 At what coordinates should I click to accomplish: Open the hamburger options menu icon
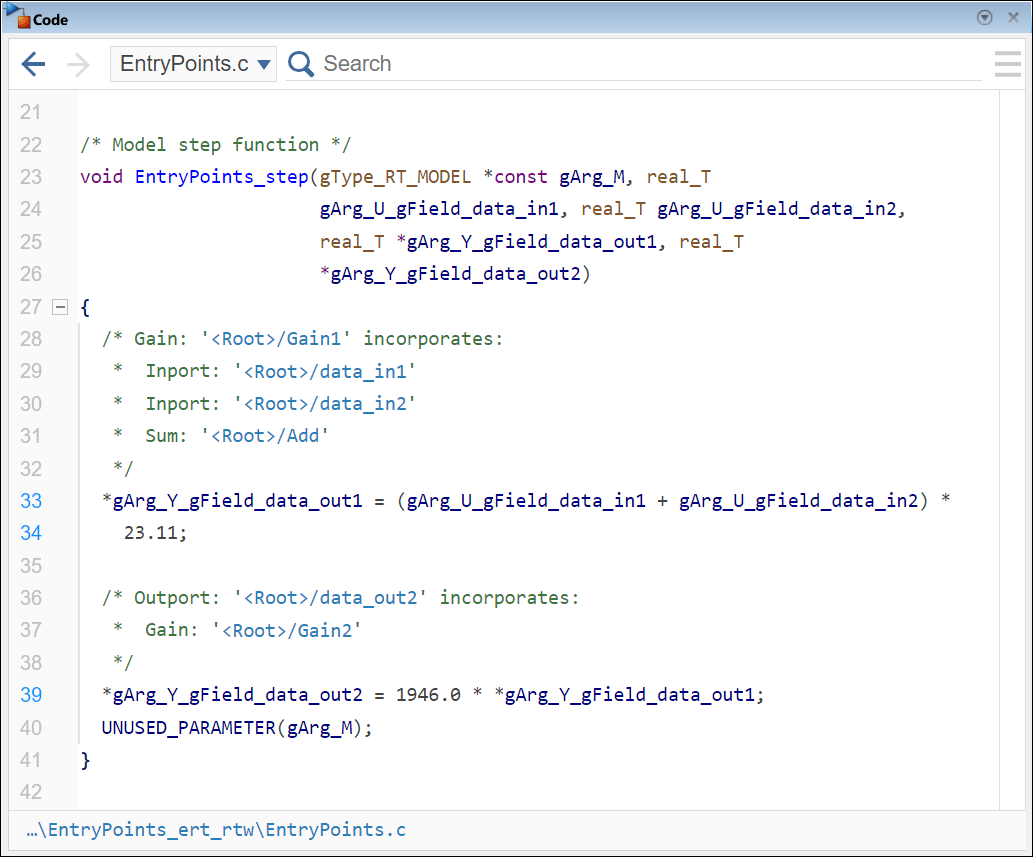[1008, 63]
